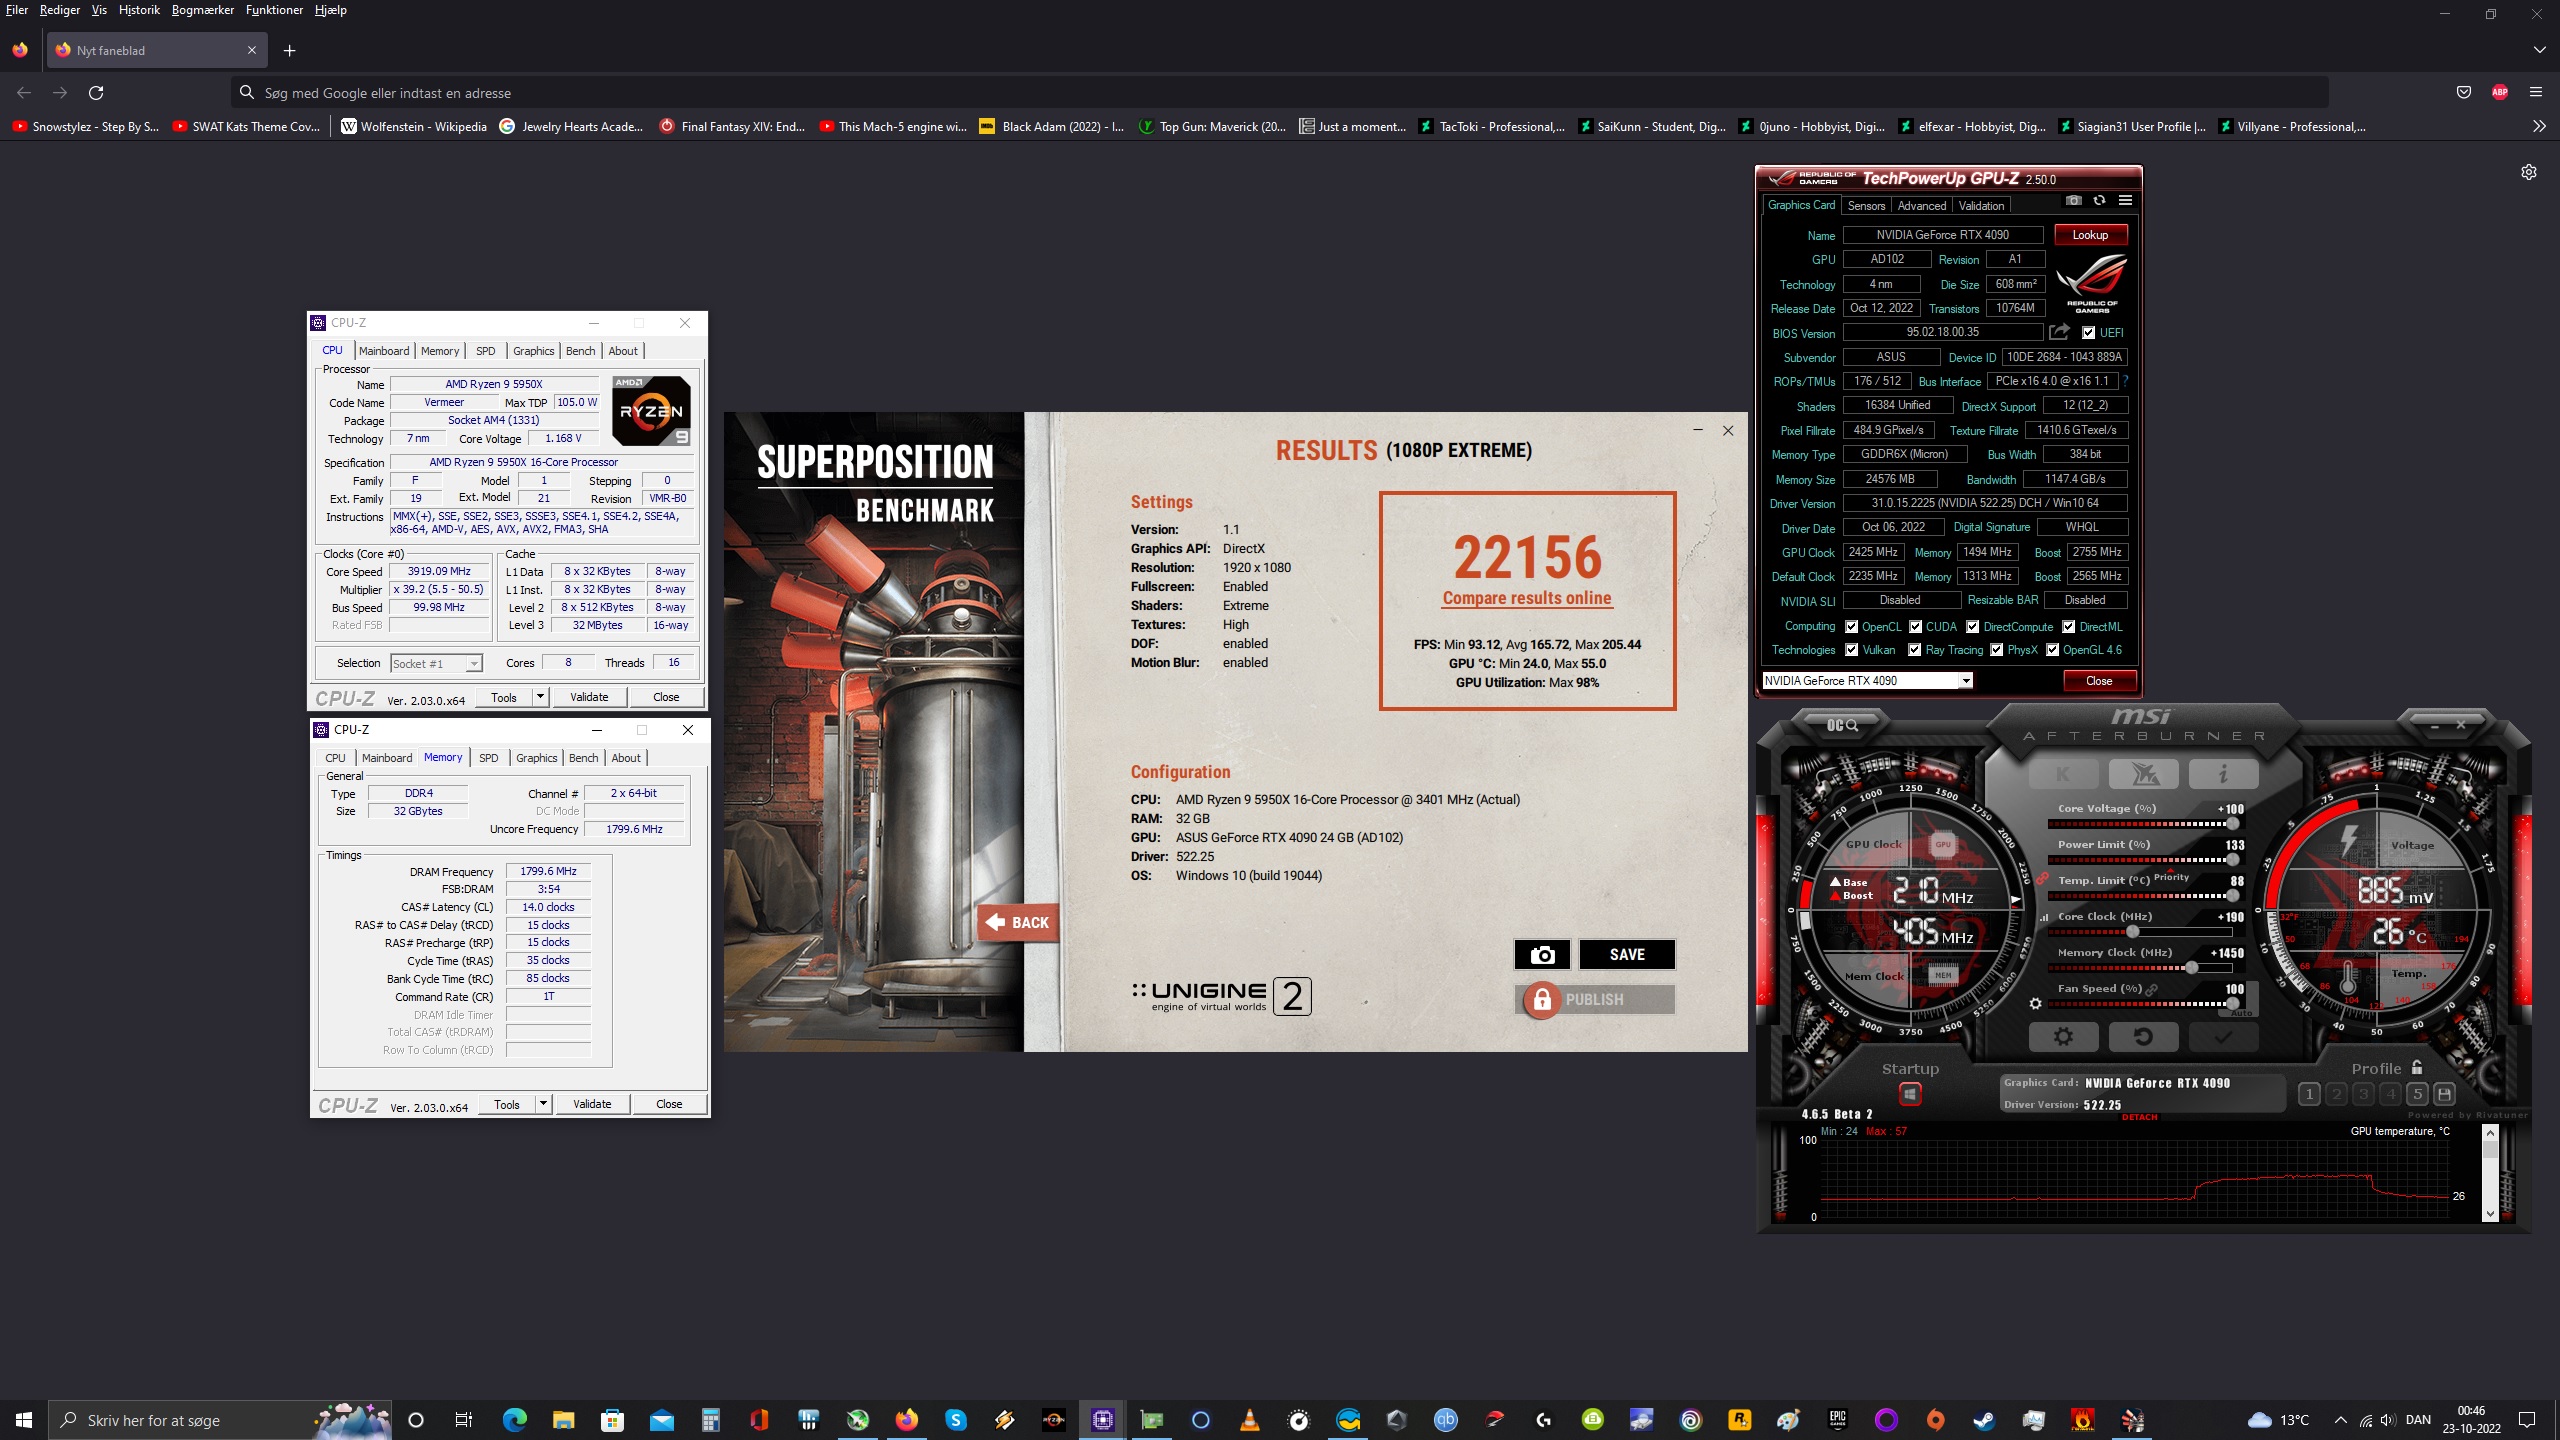The image size is (2560, 1440).
Task: Open Afterburner settings gear button
Action: click(x=2063, y=1037)
